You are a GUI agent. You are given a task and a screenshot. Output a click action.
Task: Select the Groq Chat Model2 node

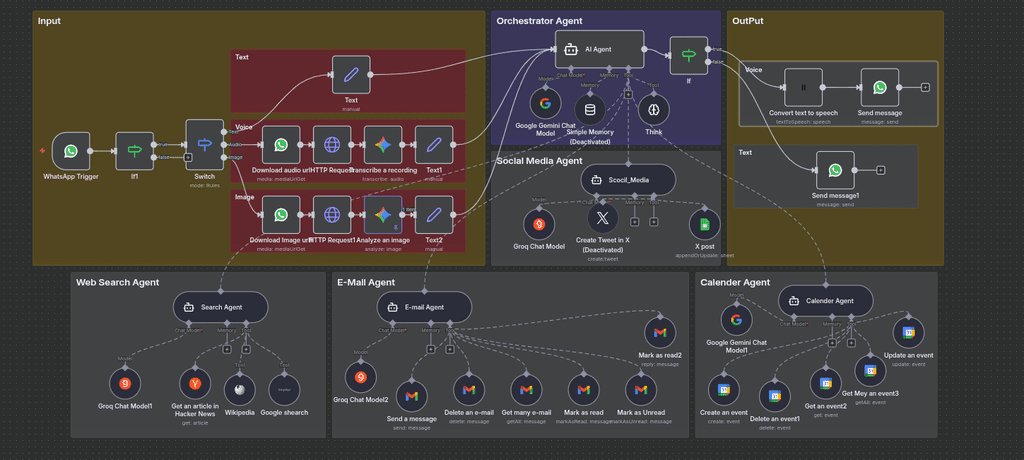point(361,378)
